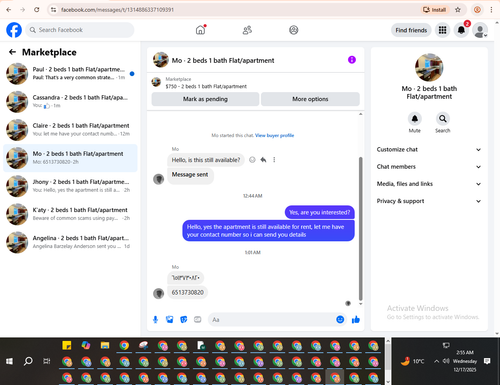Open purple conversation information icon
Viewport: 500px width, 385px height.
(x=352, y=60)
